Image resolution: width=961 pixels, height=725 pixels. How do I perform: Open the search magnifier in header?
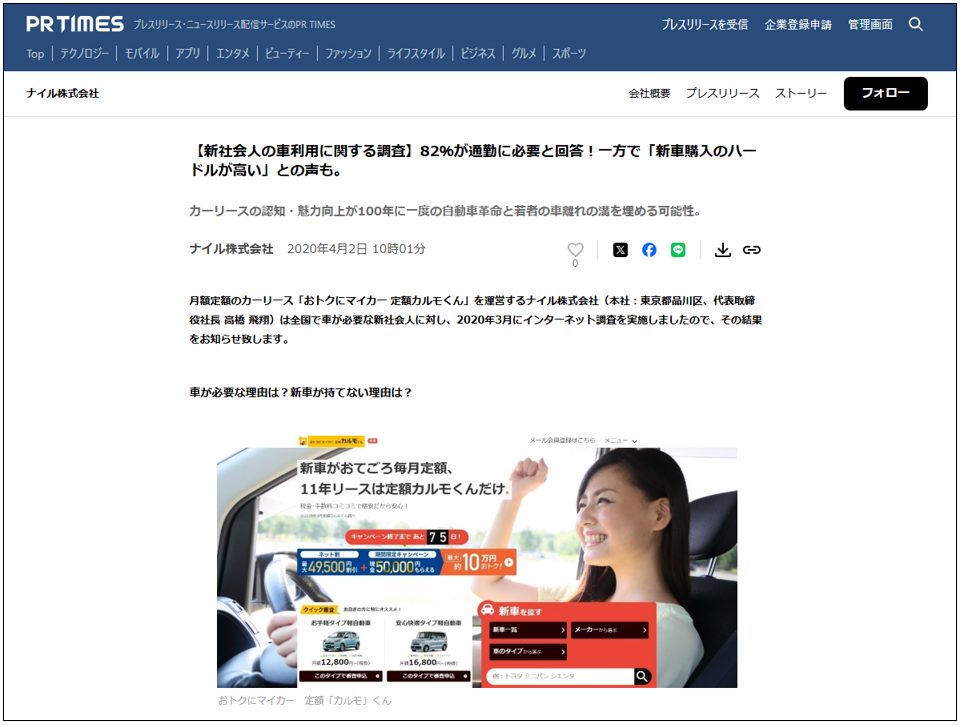coord(916,25)
